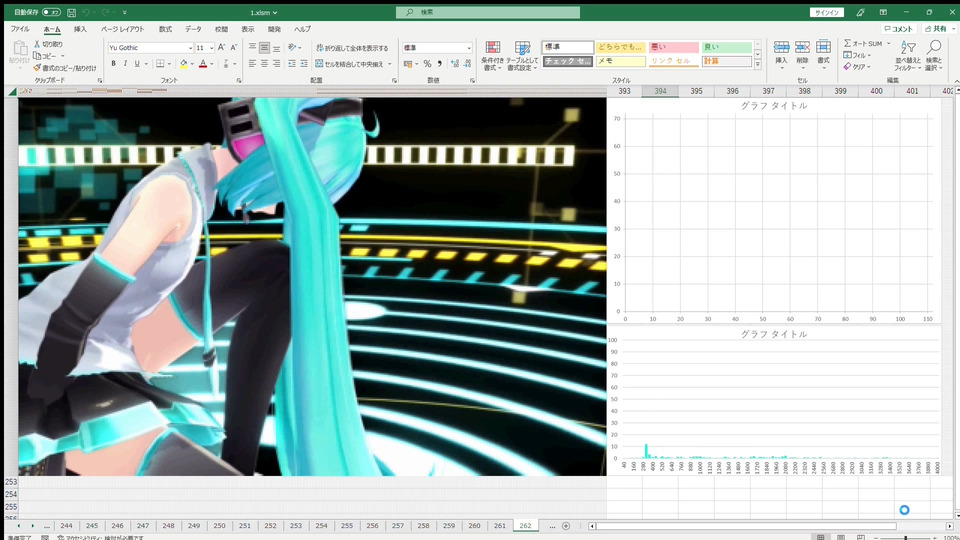Screen dimensions: 960x540
Task: Click Format as Table (テーブルとして書式設定) button
Action: click(522, 56)
